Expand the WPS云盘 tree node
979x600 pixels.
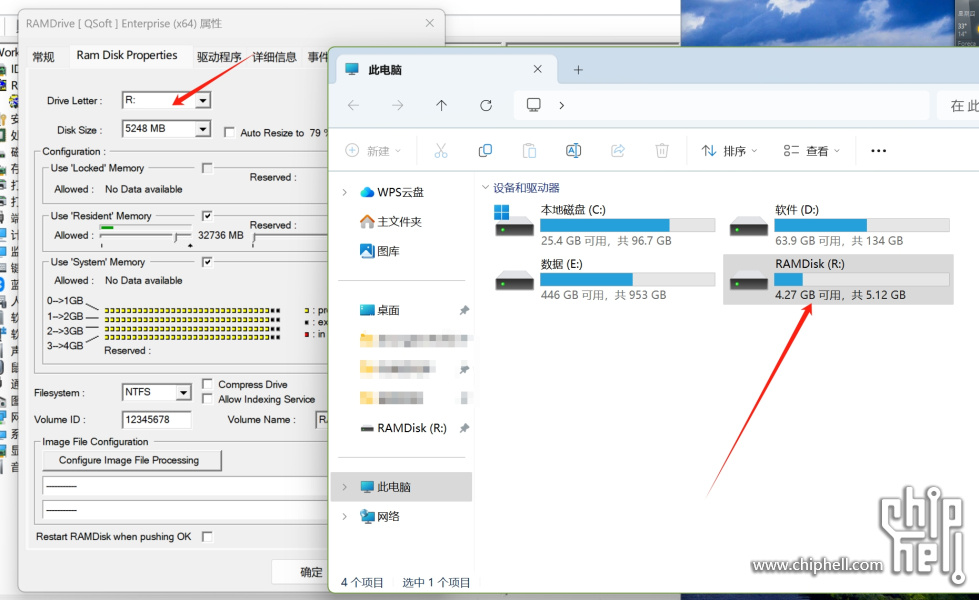345,192
